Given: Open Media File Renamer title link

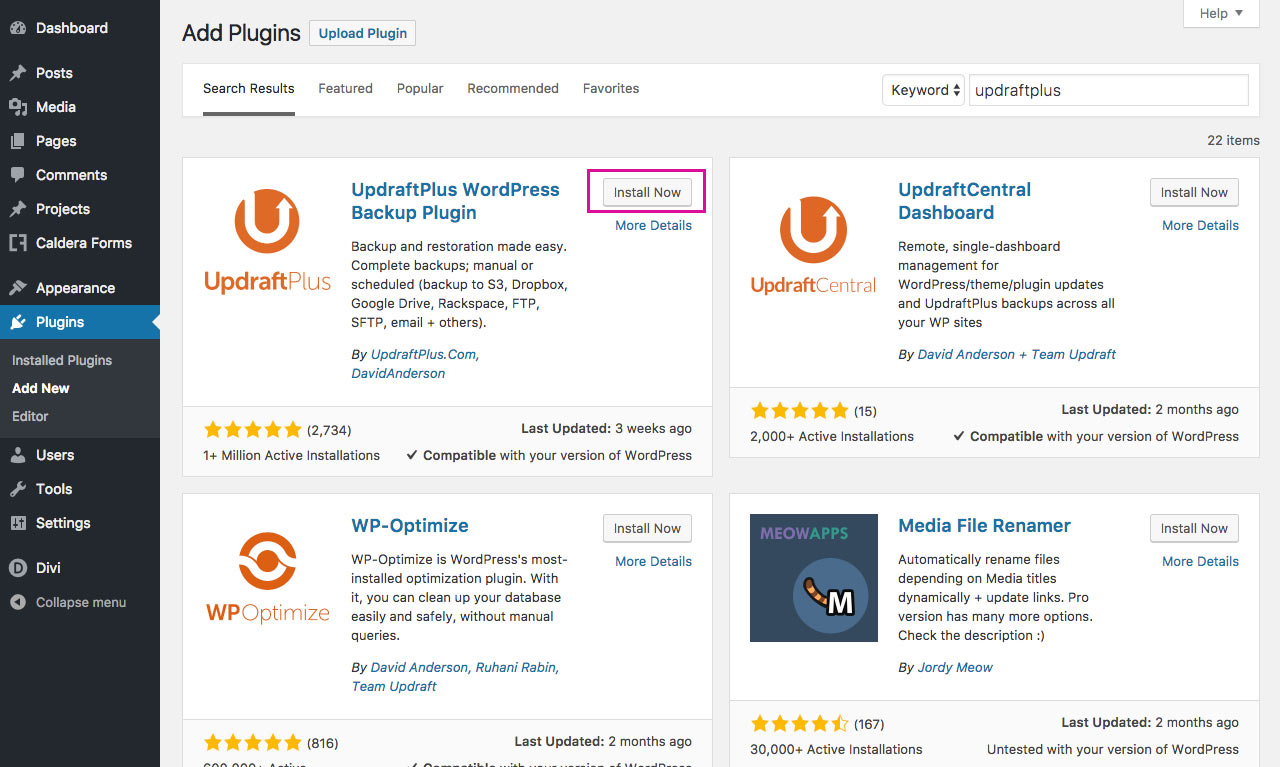Looking at the screenshot, I should tap(984, 526).
